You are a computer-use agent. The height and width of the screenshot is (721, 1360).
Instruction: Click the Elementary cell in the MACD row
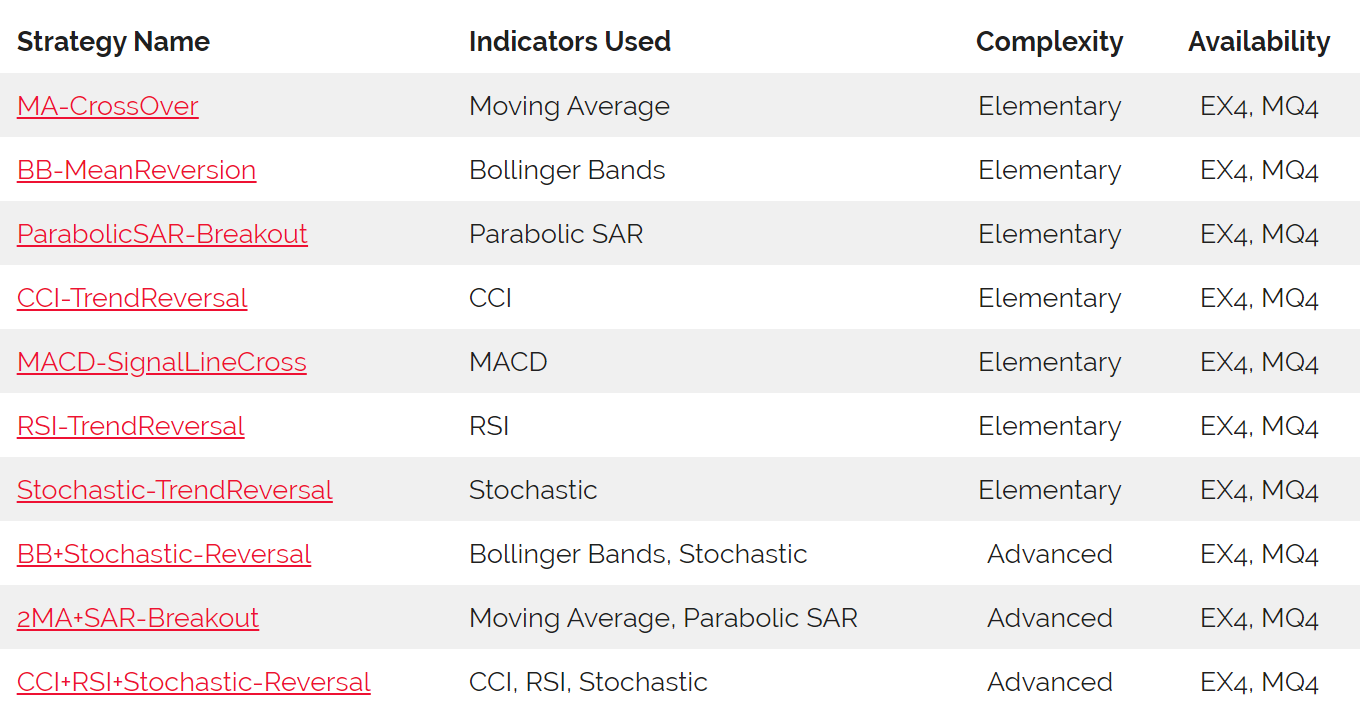point(1050,362)
